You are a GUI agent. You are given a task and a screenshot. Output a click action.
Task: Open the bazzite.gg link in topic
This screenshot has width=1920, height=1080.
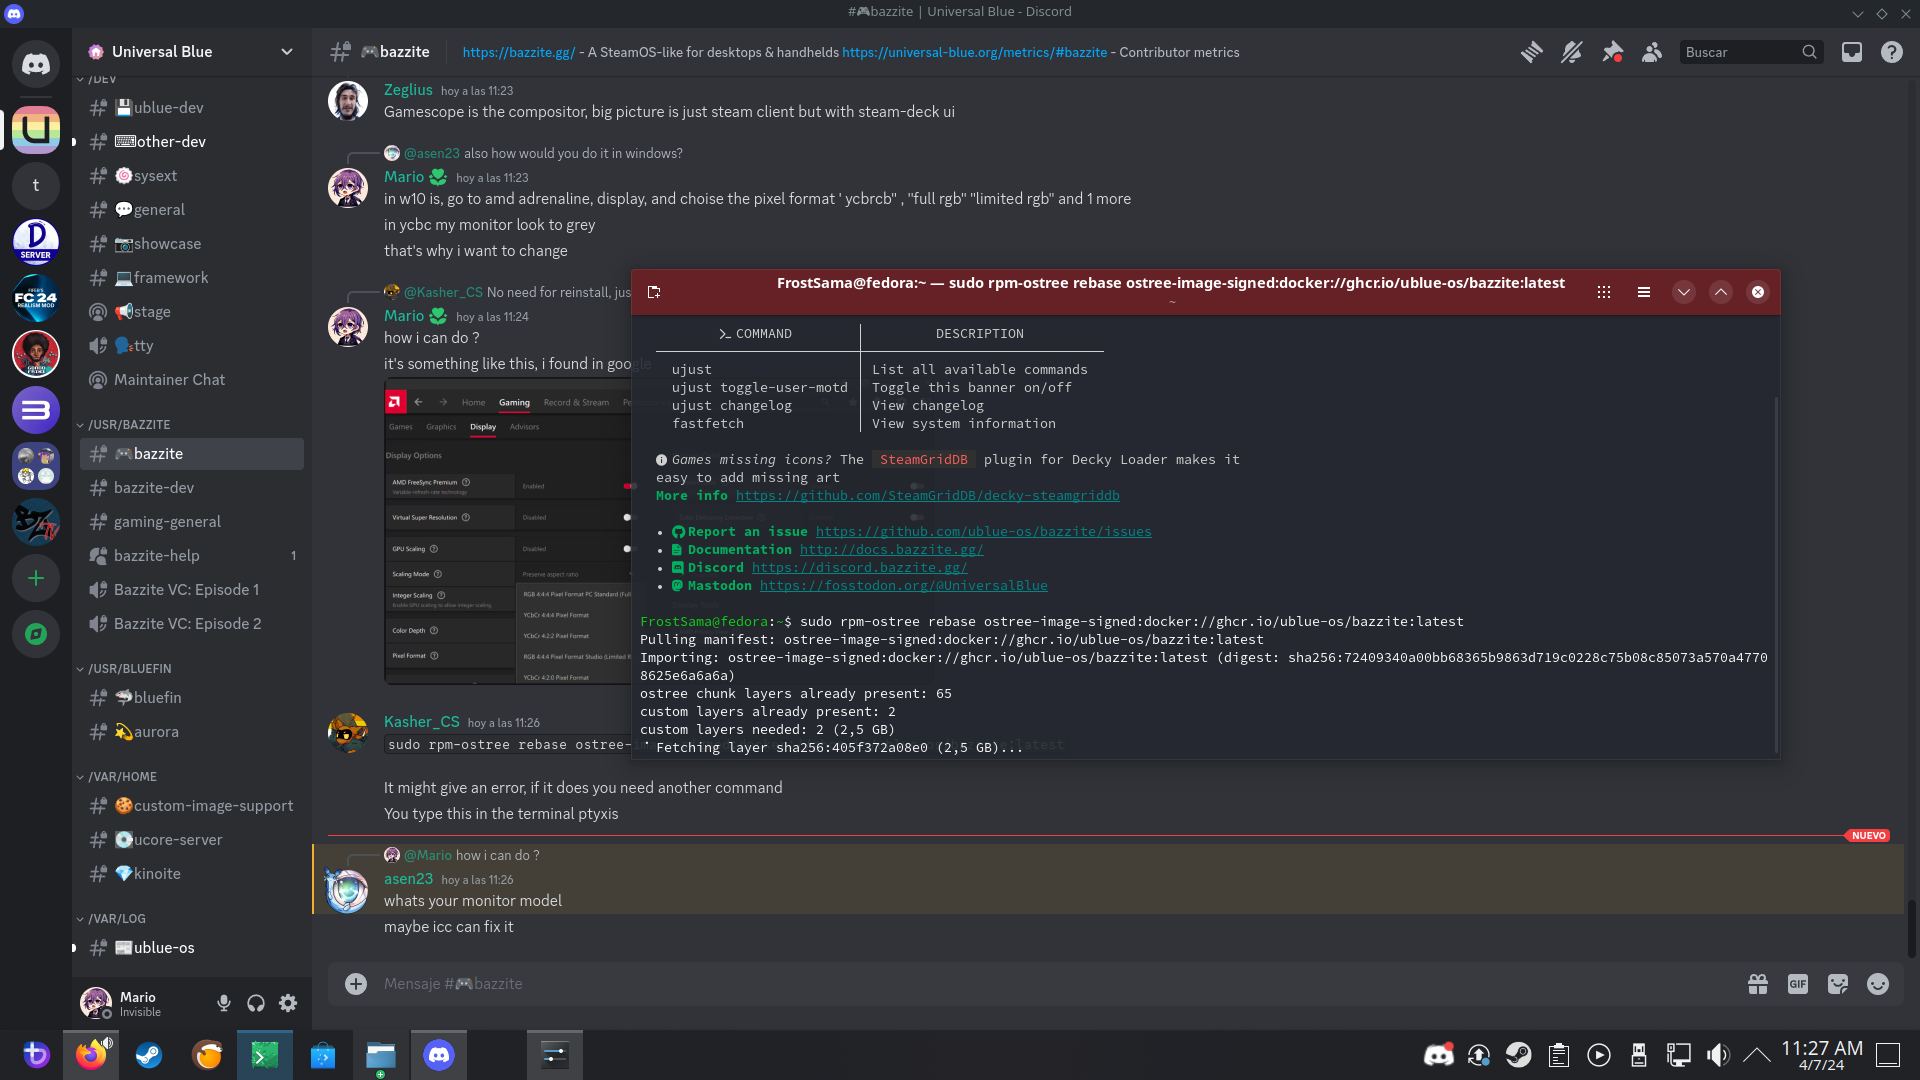[518, 52]
